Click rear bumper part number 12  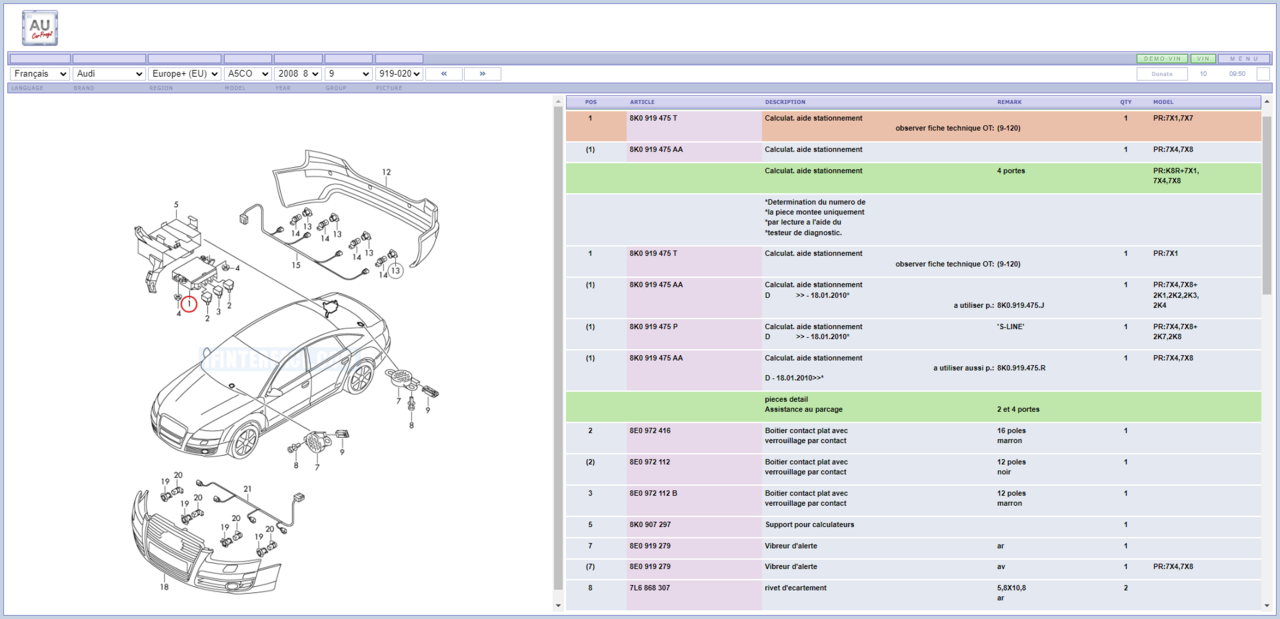[x=386, y=172]
